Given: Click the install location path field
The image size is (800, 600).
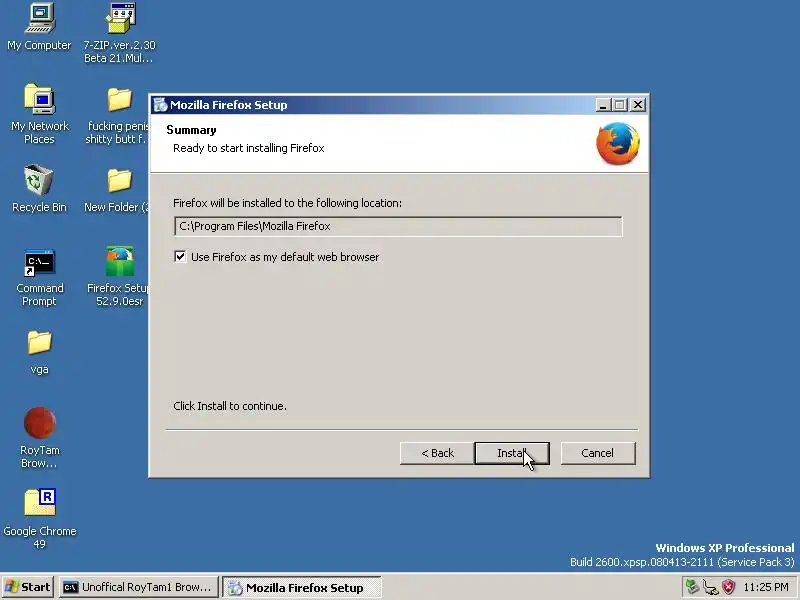Looking at the screenshot, I should click(x=398, y=227).
